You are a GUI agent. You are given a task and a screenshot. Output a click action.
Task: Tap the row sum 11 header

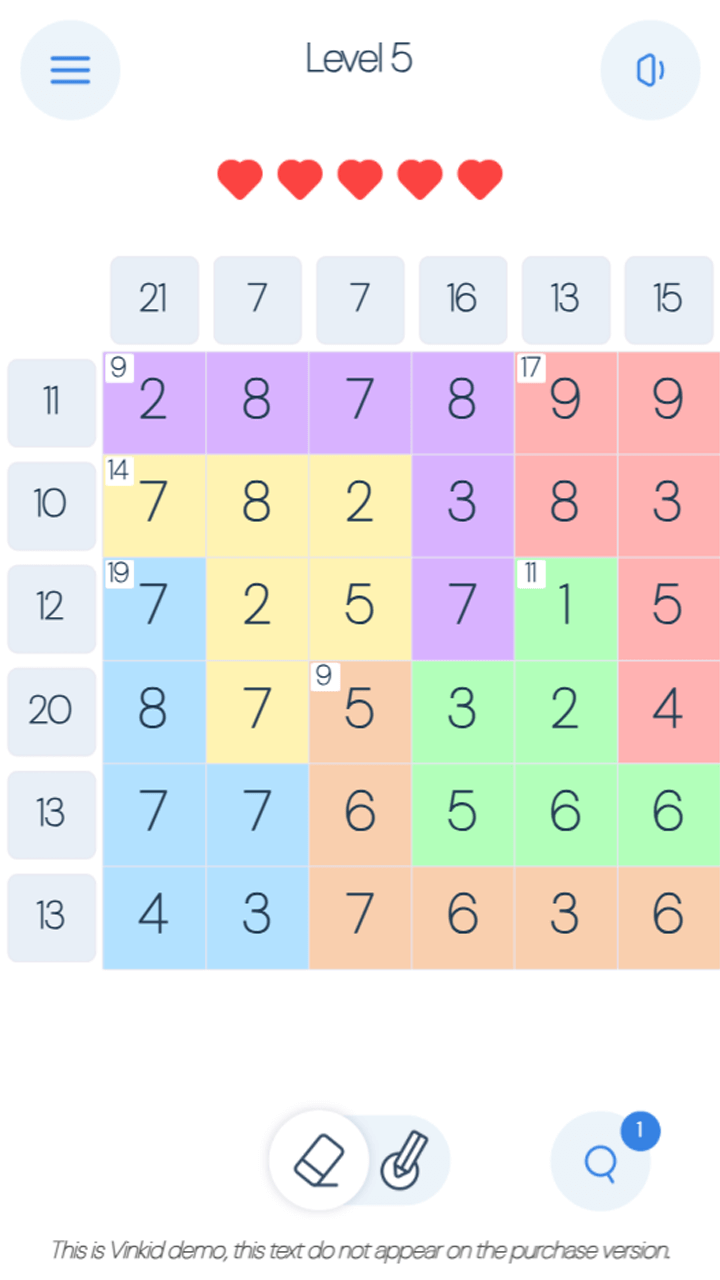pyautogui.click(x=51, y=402)
